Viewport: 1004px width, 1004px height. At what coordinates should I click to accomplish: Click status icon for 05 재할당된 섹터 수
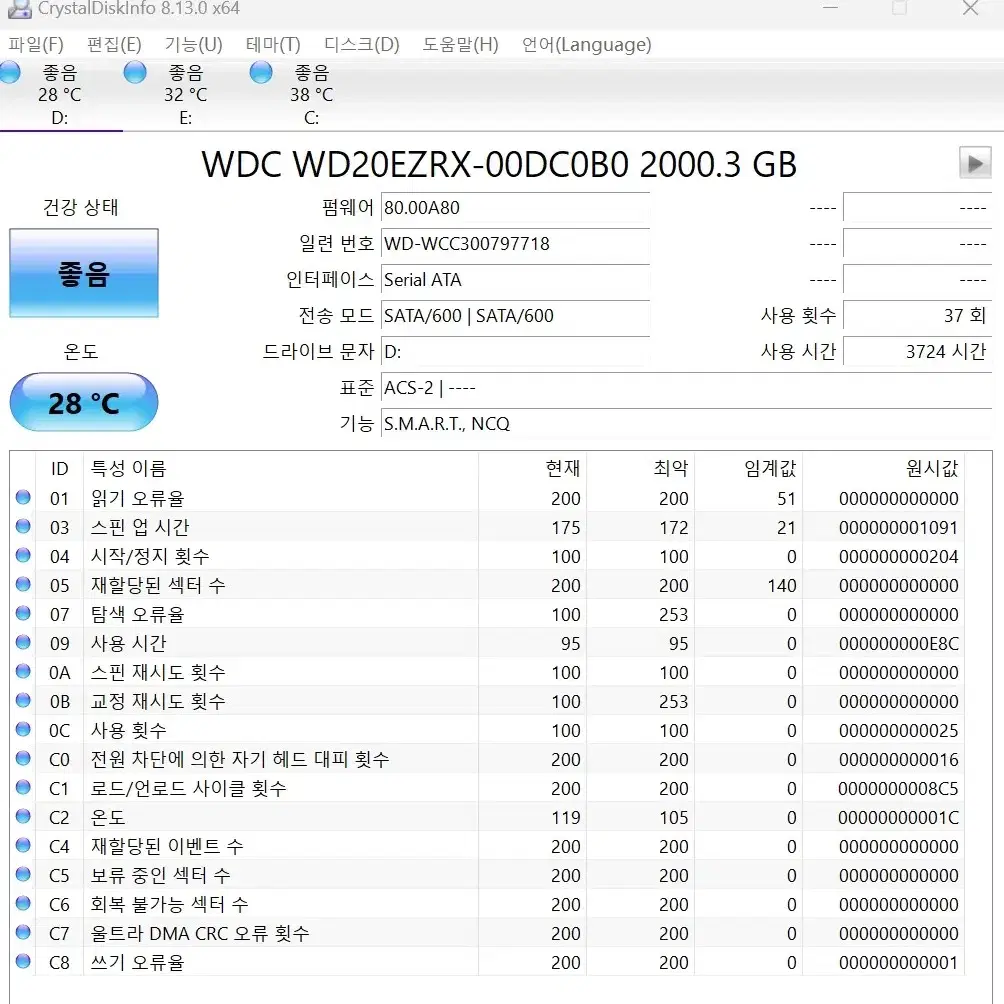click(23, 585)
